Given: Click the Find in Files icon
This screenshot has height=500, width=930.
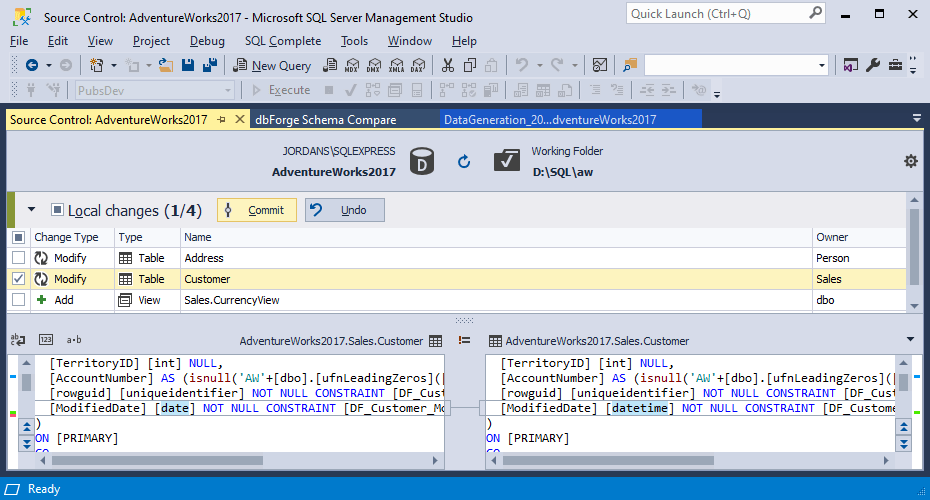Looking at the screenshot, I should (x=629, y=65).
